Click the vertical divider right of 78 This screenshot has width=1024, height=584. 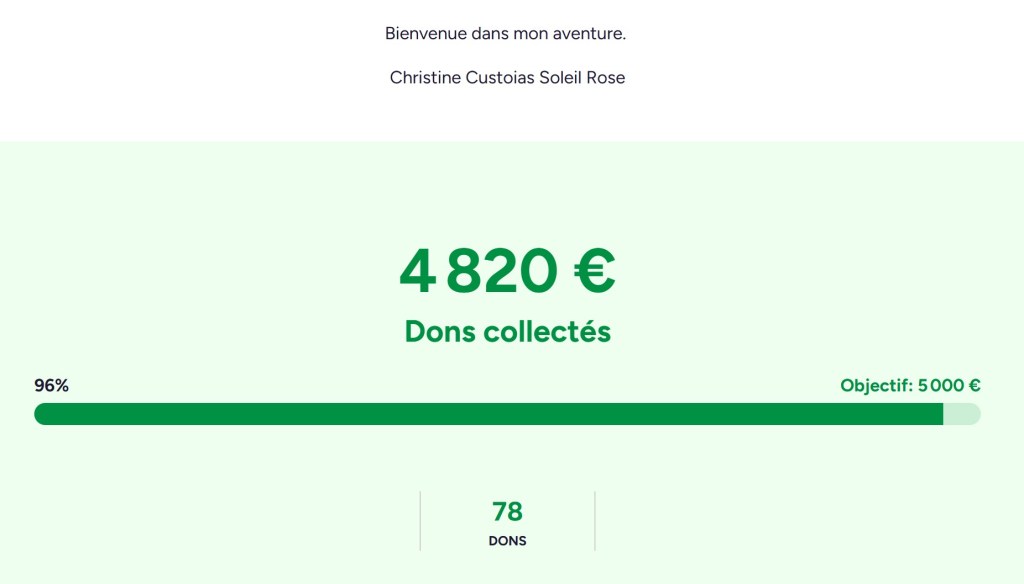595,521
